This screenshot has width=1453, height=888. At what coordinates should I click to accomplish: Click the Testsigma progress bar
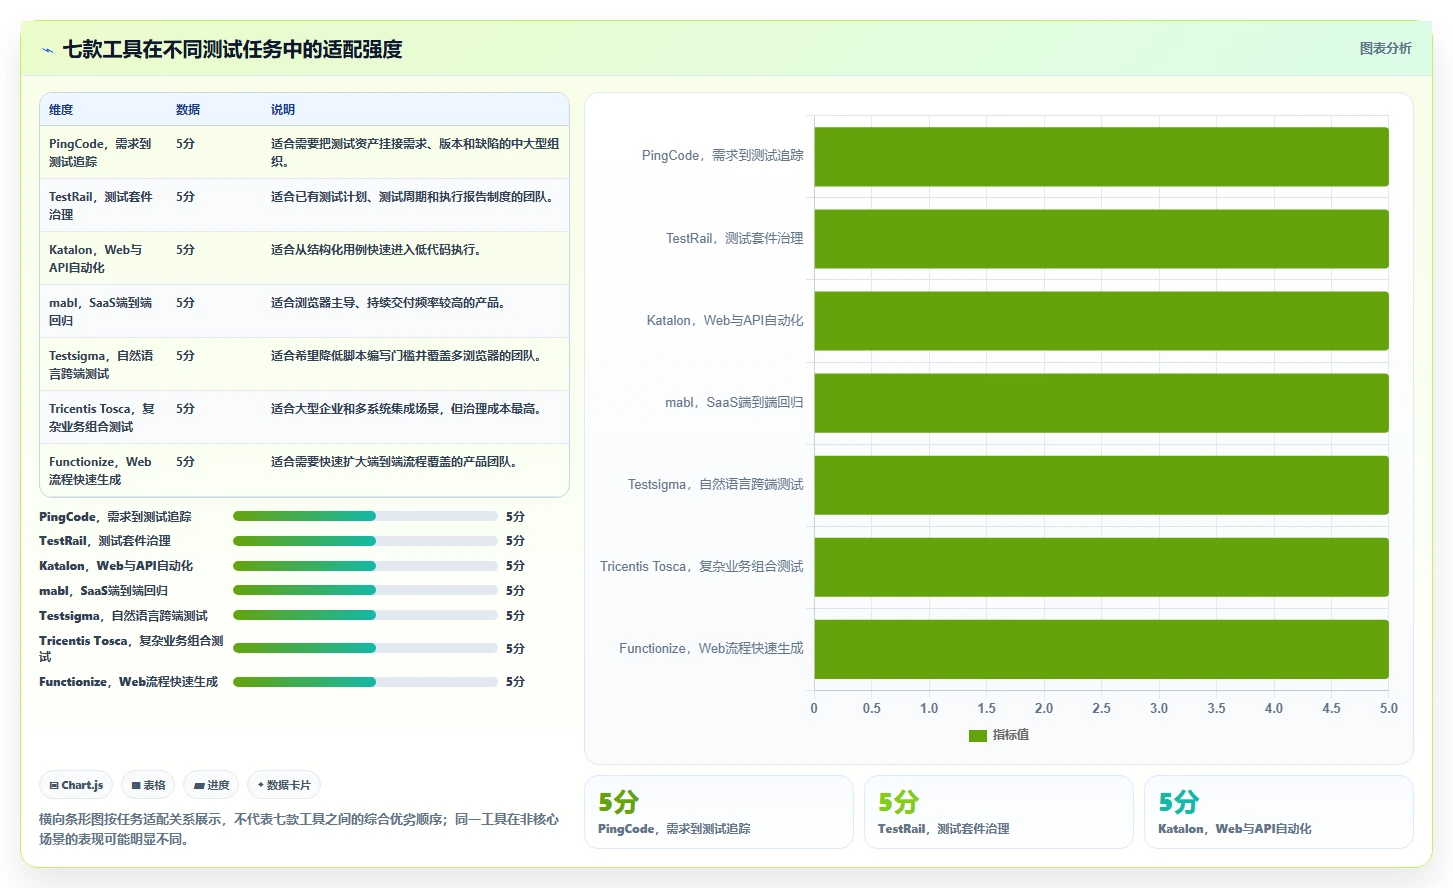(365, 615)
